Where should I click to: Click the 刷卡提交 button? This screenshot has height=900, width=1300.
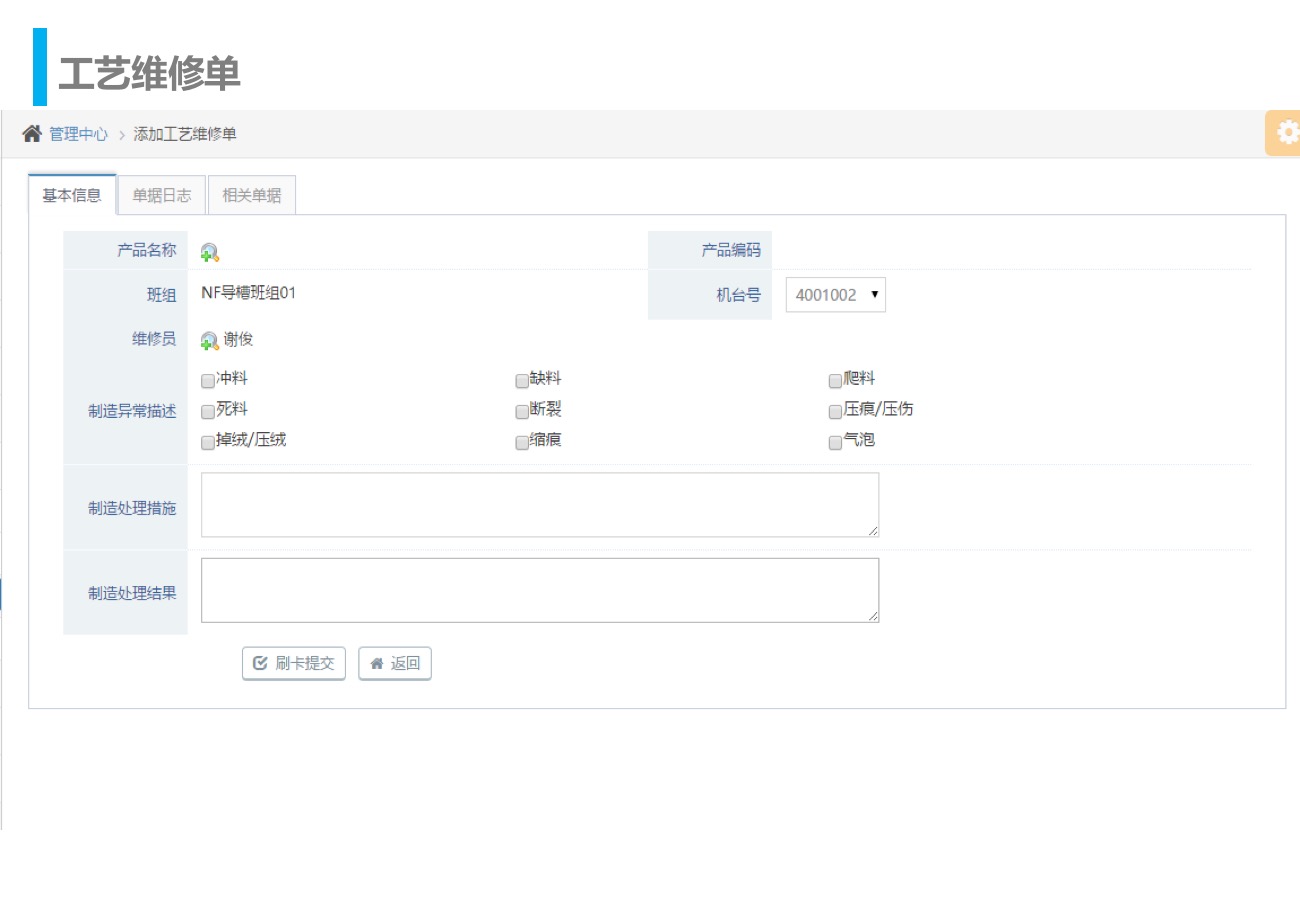tap(294, 663)
